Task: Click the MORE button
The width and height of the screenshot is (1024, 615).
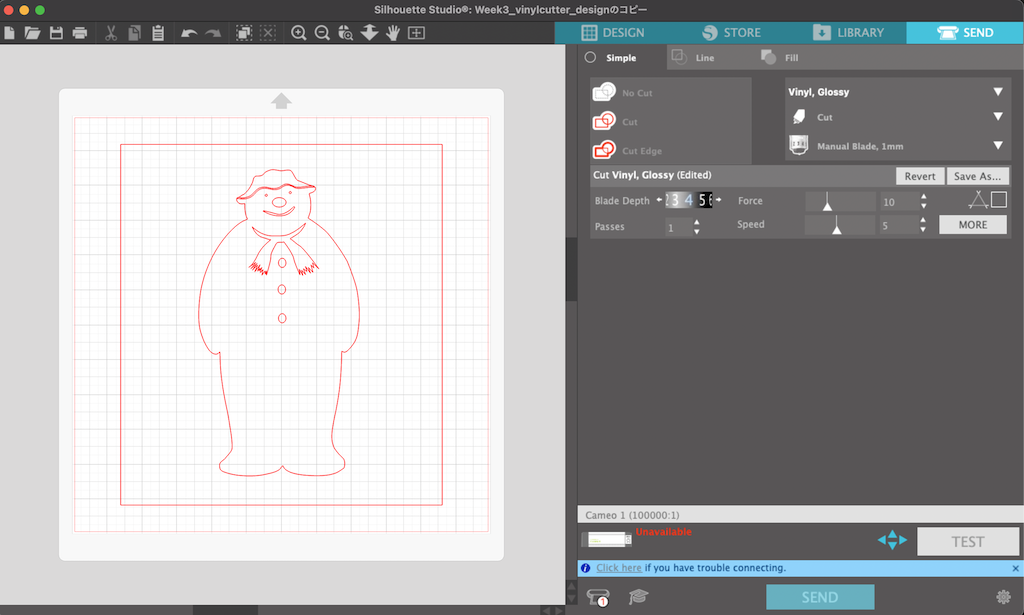Action: pyautogui.click(x=972, y=225)
